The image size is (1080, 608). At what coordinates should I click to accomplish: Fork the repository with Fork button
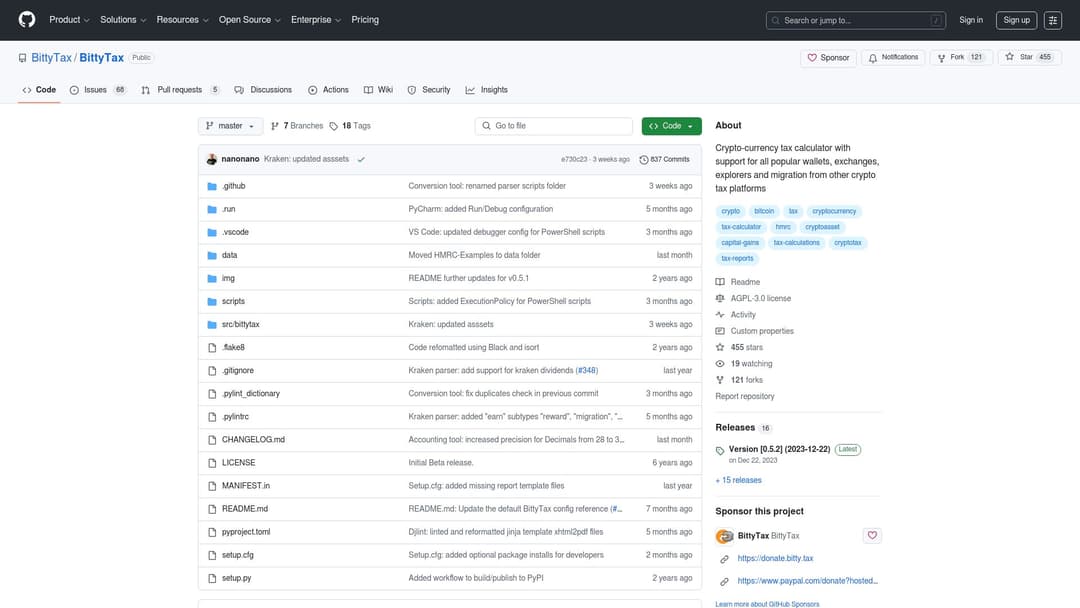coord(962,58)
